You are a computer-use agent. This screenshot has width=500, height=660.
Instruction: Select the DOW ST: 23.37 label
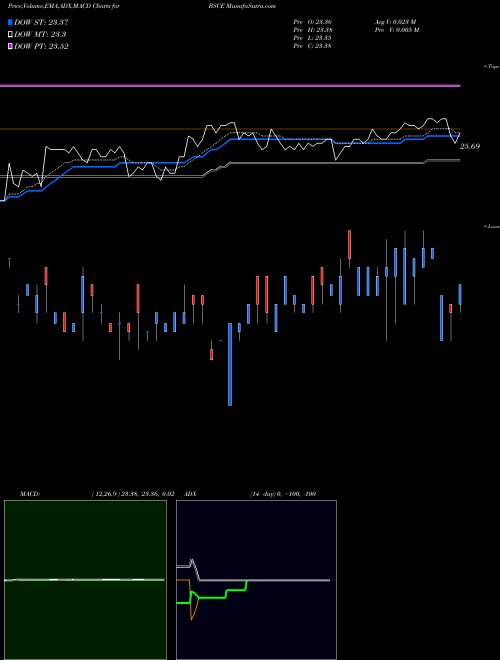(41, 22)
